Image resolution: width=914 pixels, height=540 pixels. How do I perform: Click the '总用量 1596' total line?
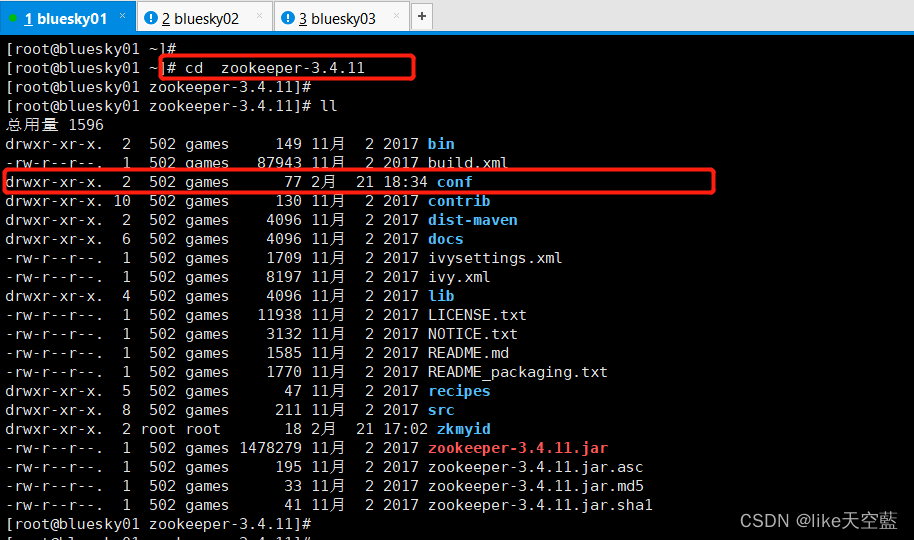pyautogui.click(x=55, y=125)
